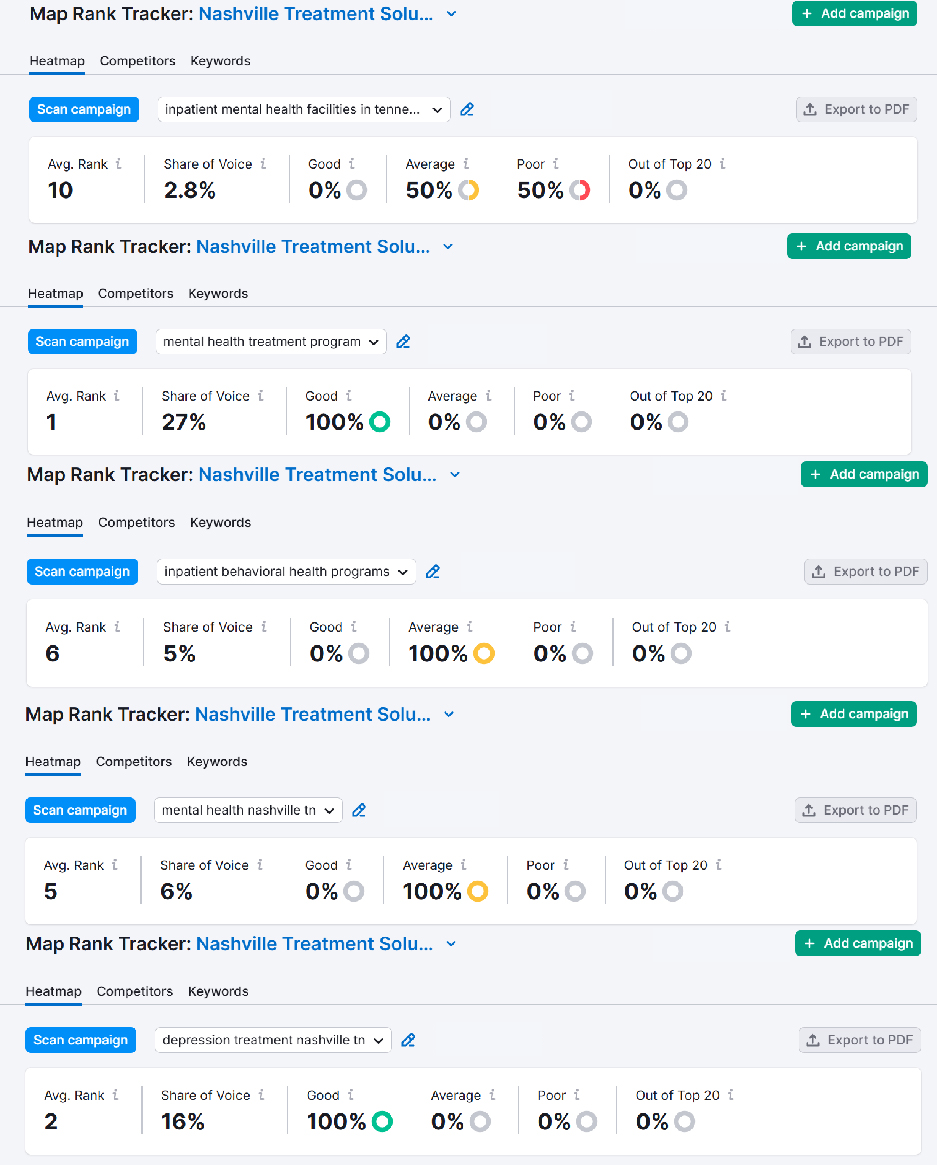Click info icon beside Avg. Rank 6 label
937x1165 pixels.
click(117, 627)
